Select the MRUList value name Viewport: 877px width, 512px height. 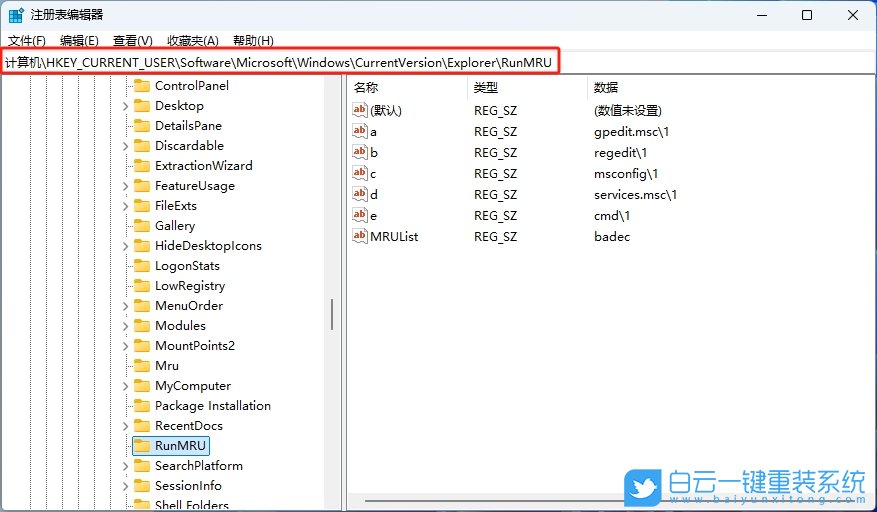click(394, 237)
